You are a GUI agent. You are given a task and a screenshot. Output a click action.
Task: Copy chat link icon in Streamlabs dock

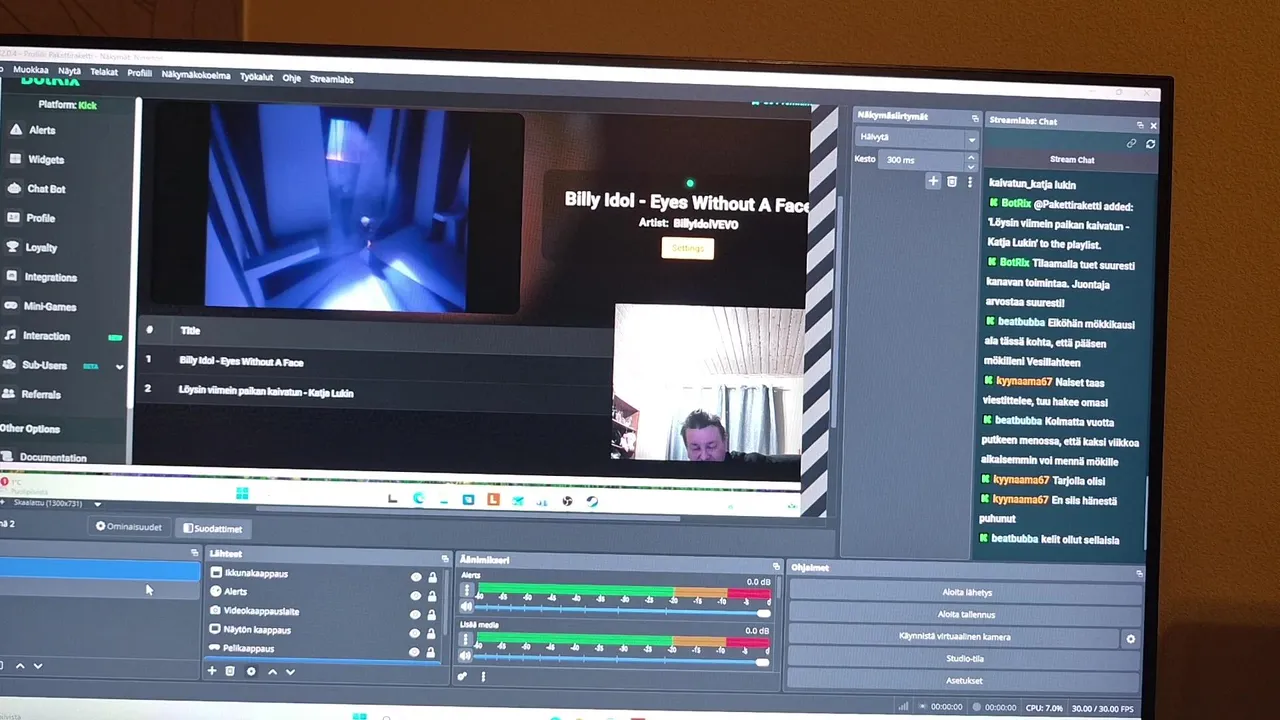pyautogui.click(x=1131, y=143)
